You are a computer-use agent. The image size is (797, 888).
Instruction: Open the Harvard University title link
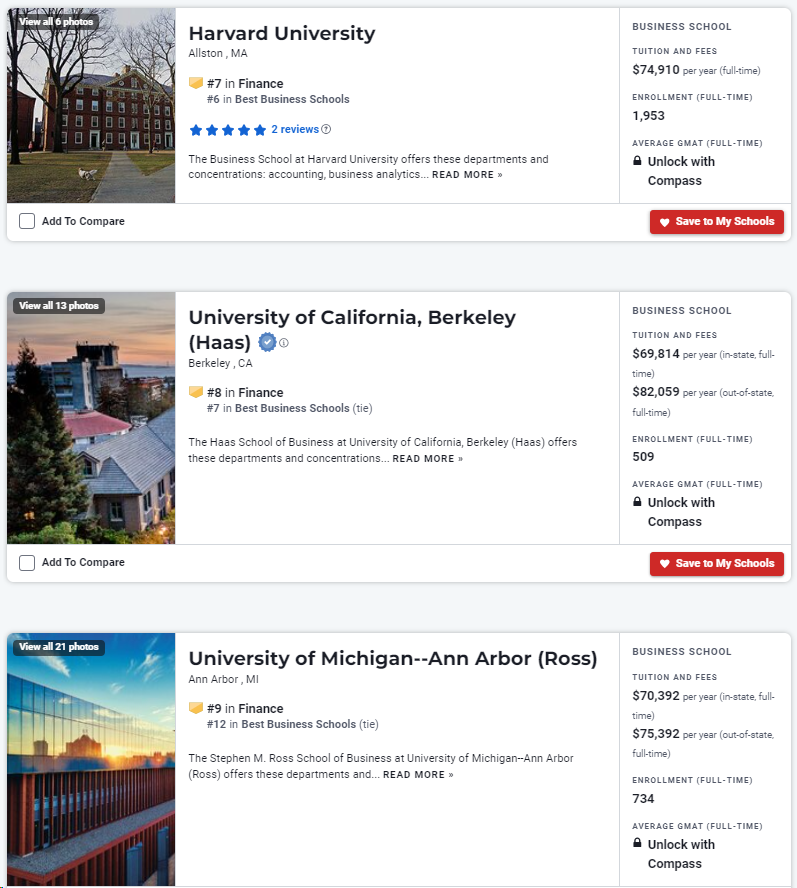tap(282, 33)
